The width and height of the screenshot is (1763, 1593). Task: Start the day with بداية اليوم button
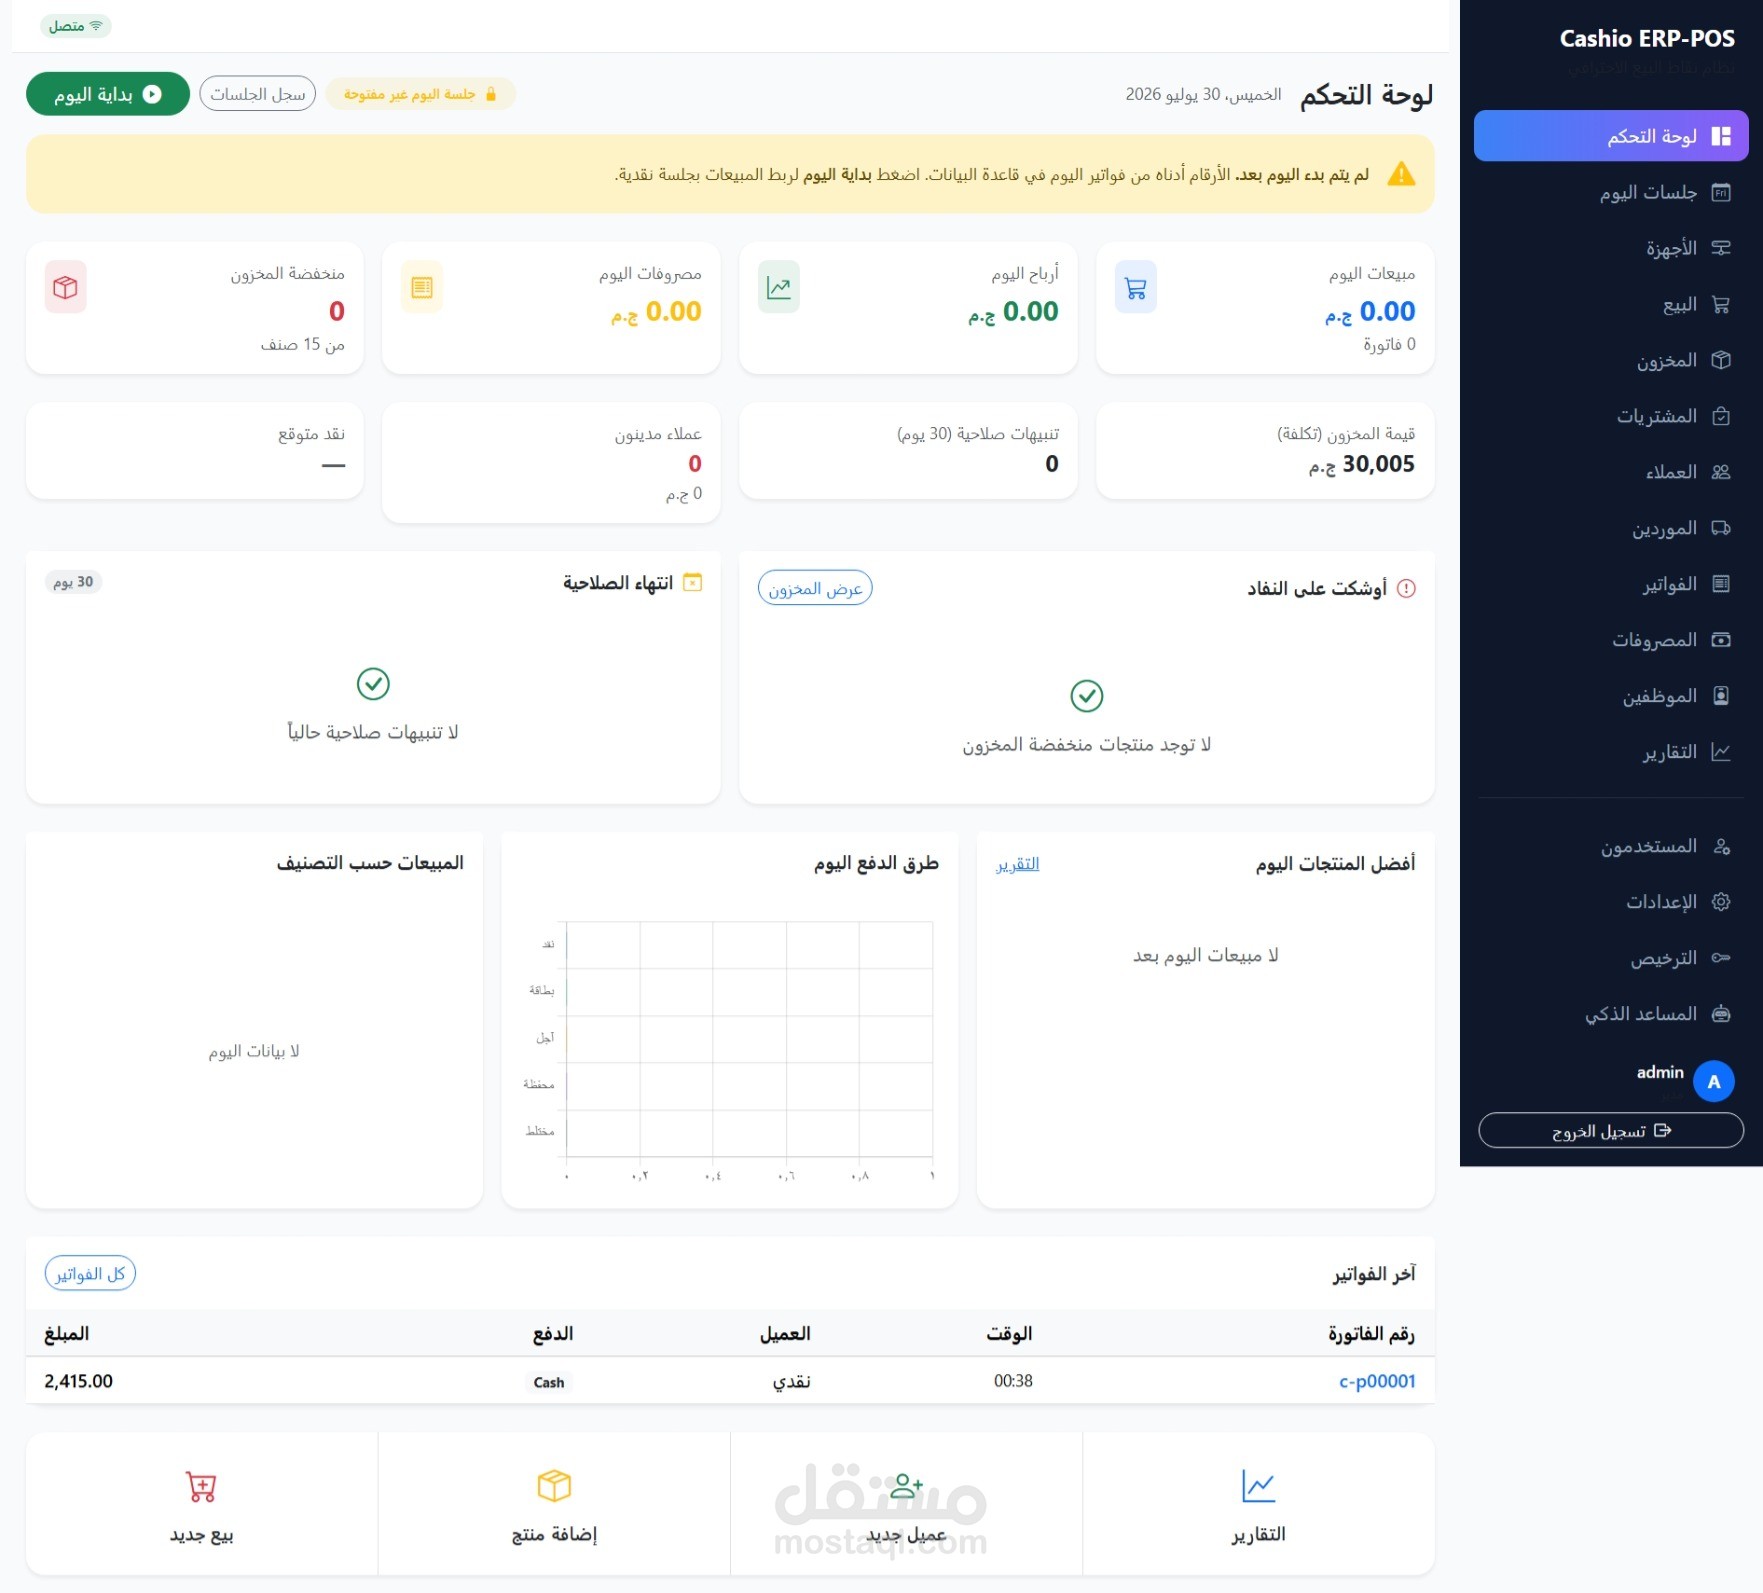pos(108,94)
